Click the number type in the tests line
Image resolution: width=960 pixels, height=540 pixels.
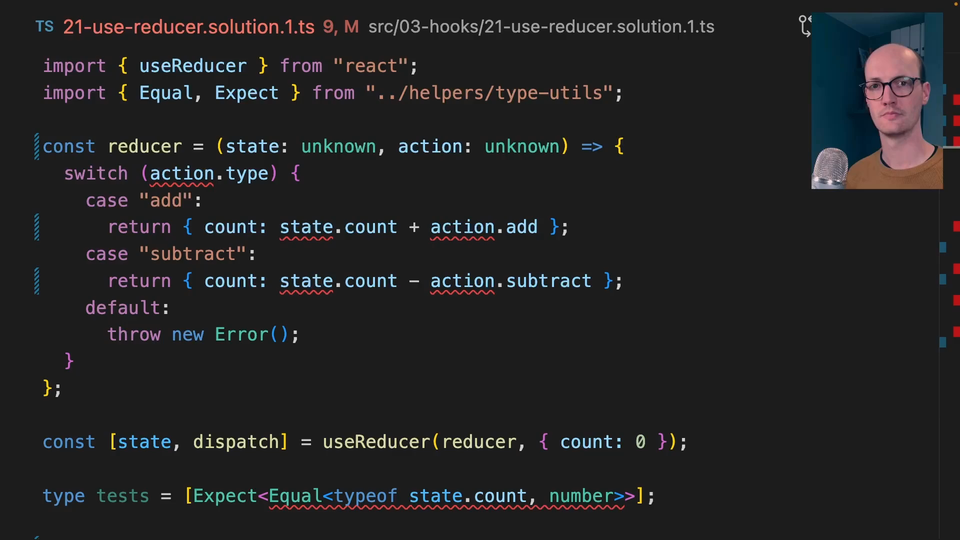click(581, 496)
